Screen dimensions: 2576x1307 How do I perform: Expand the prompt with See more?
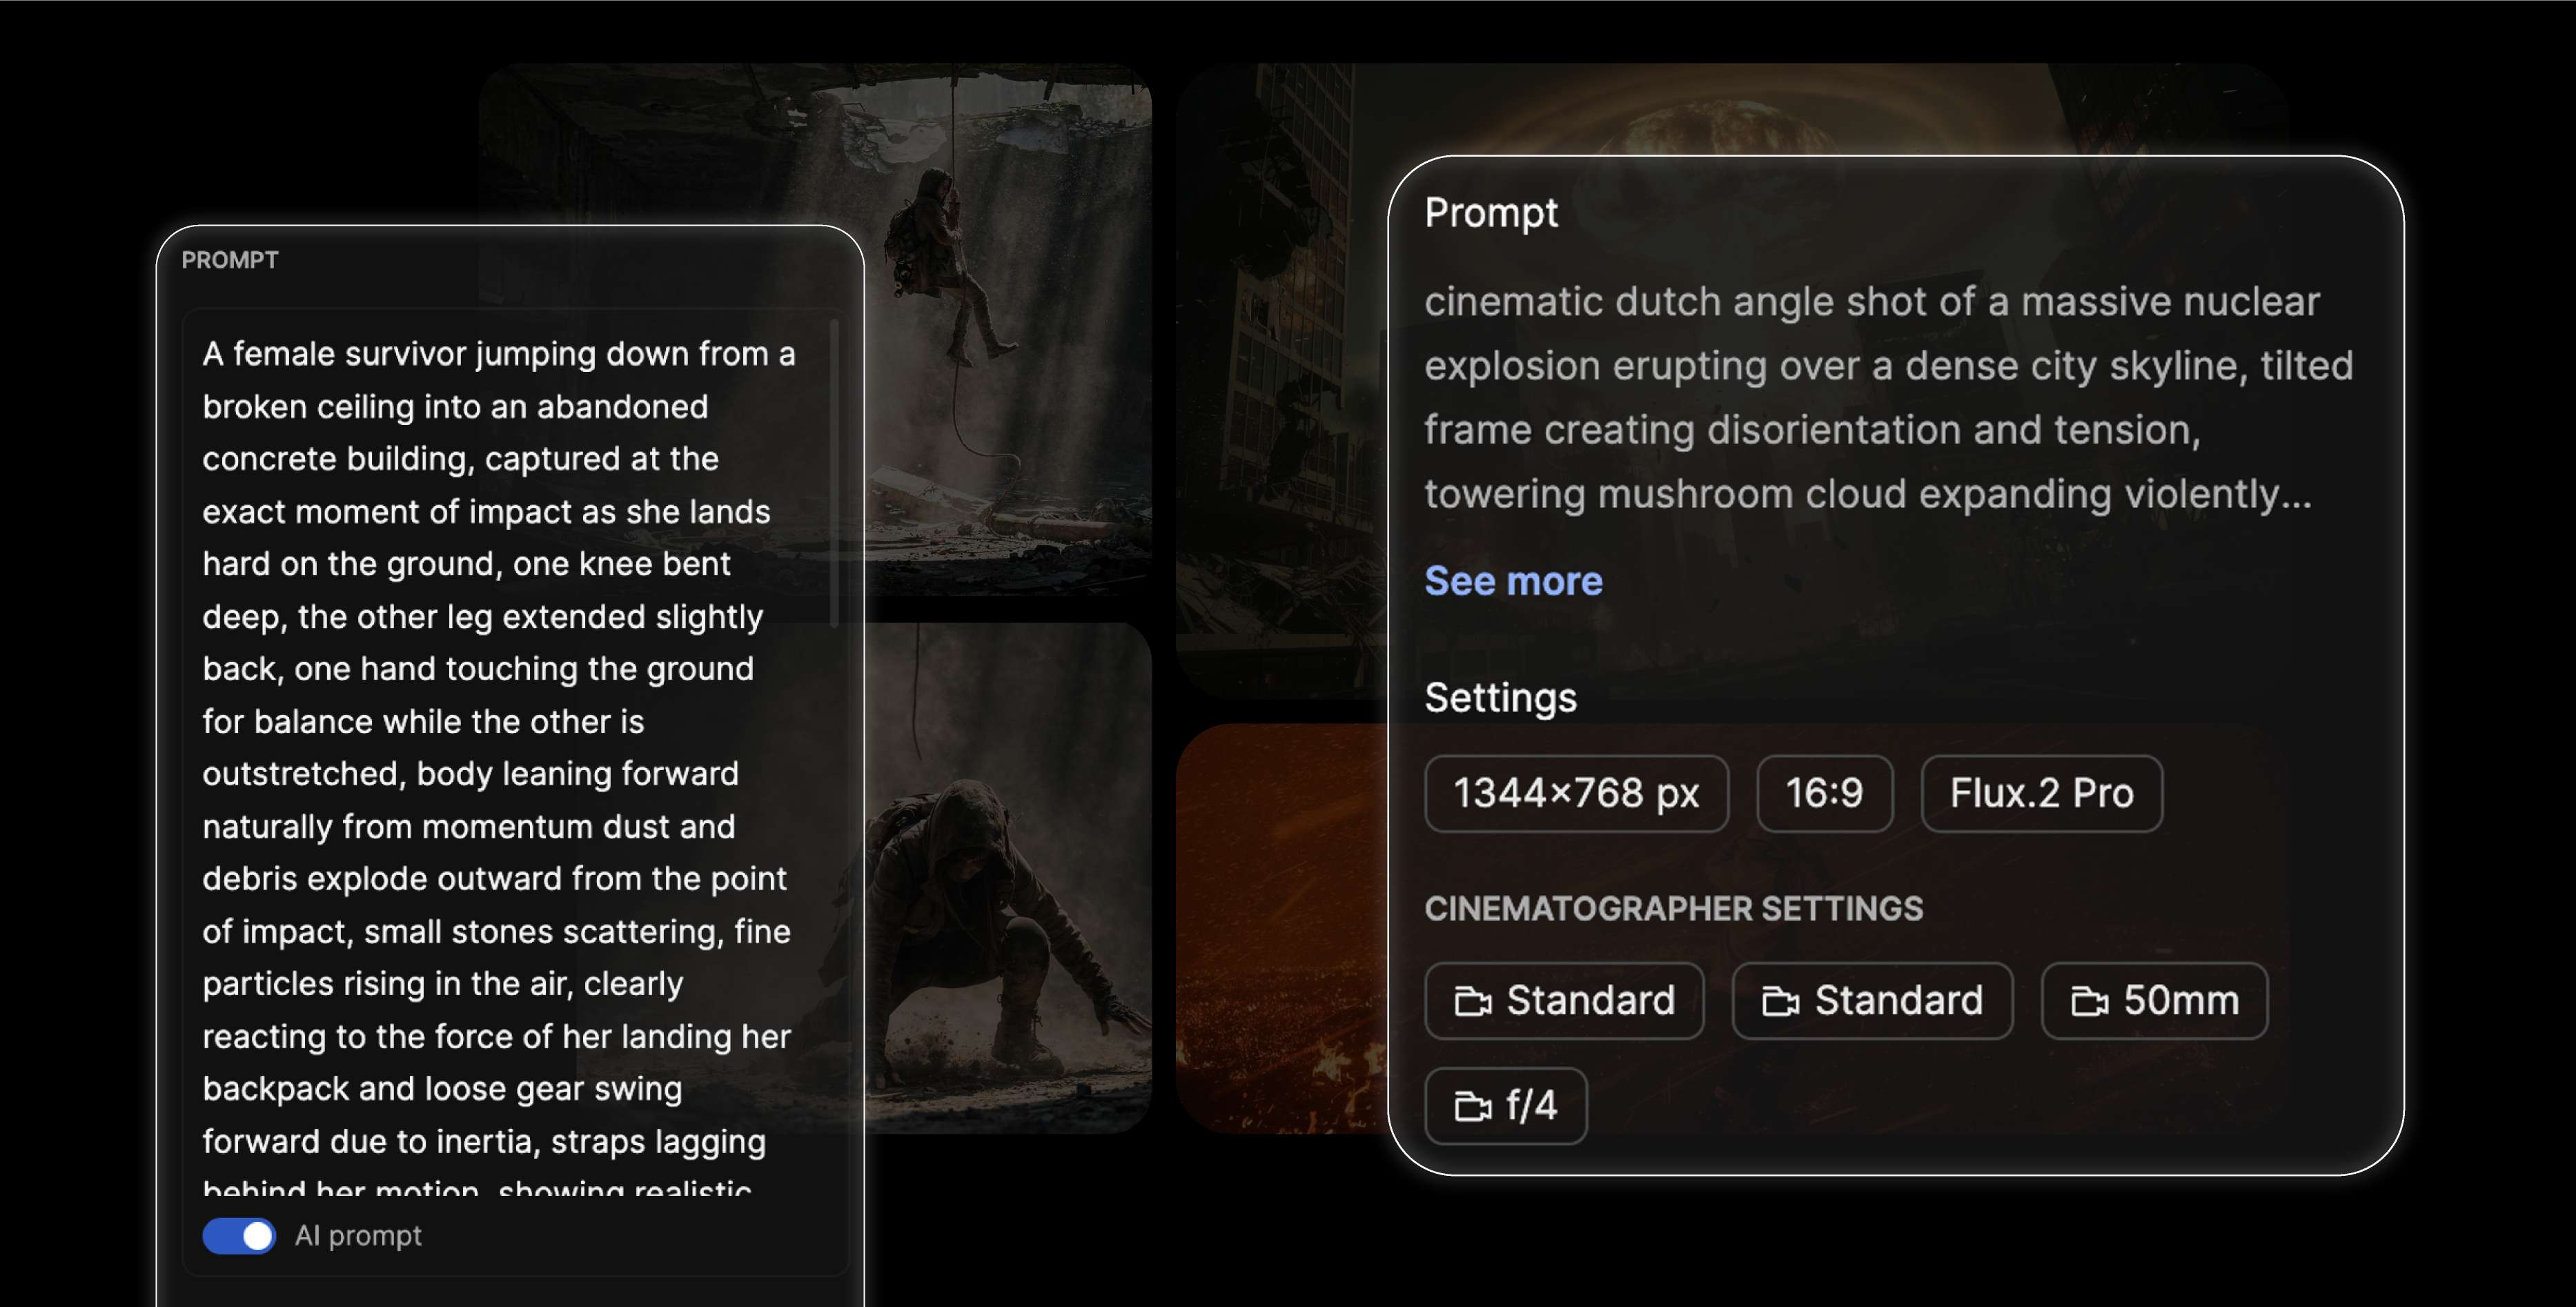(1513, 581)
